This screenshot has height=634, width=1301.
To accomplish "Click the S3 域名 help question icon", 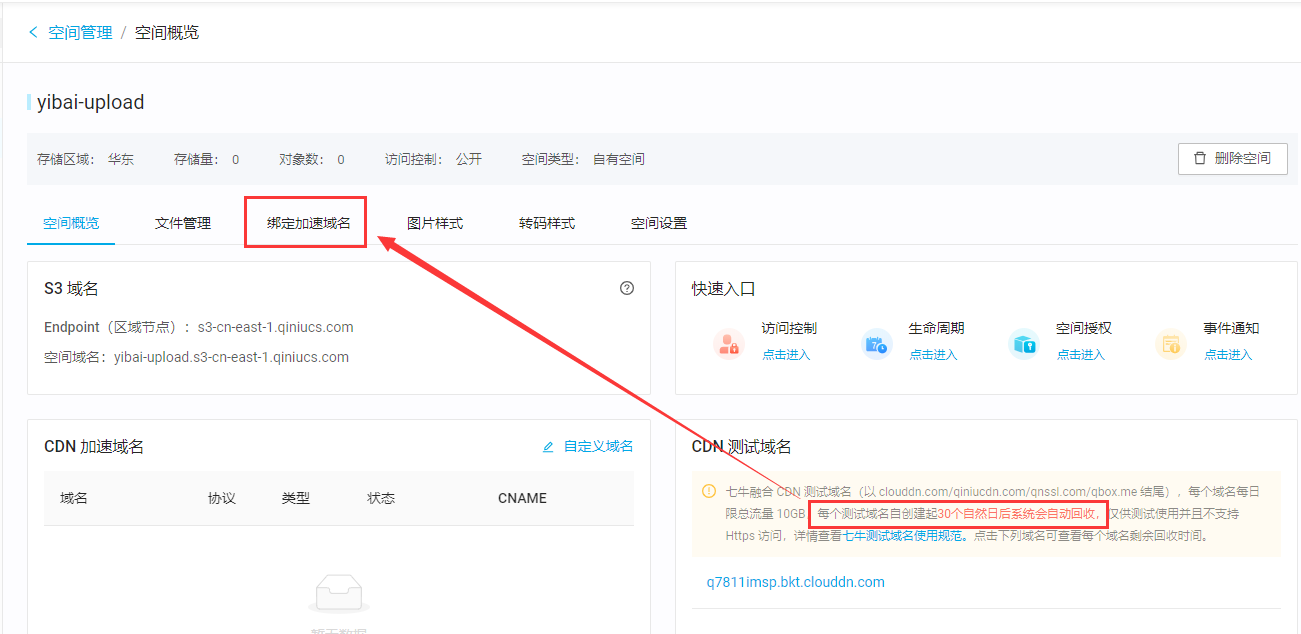I will click(x=627, y=288).
